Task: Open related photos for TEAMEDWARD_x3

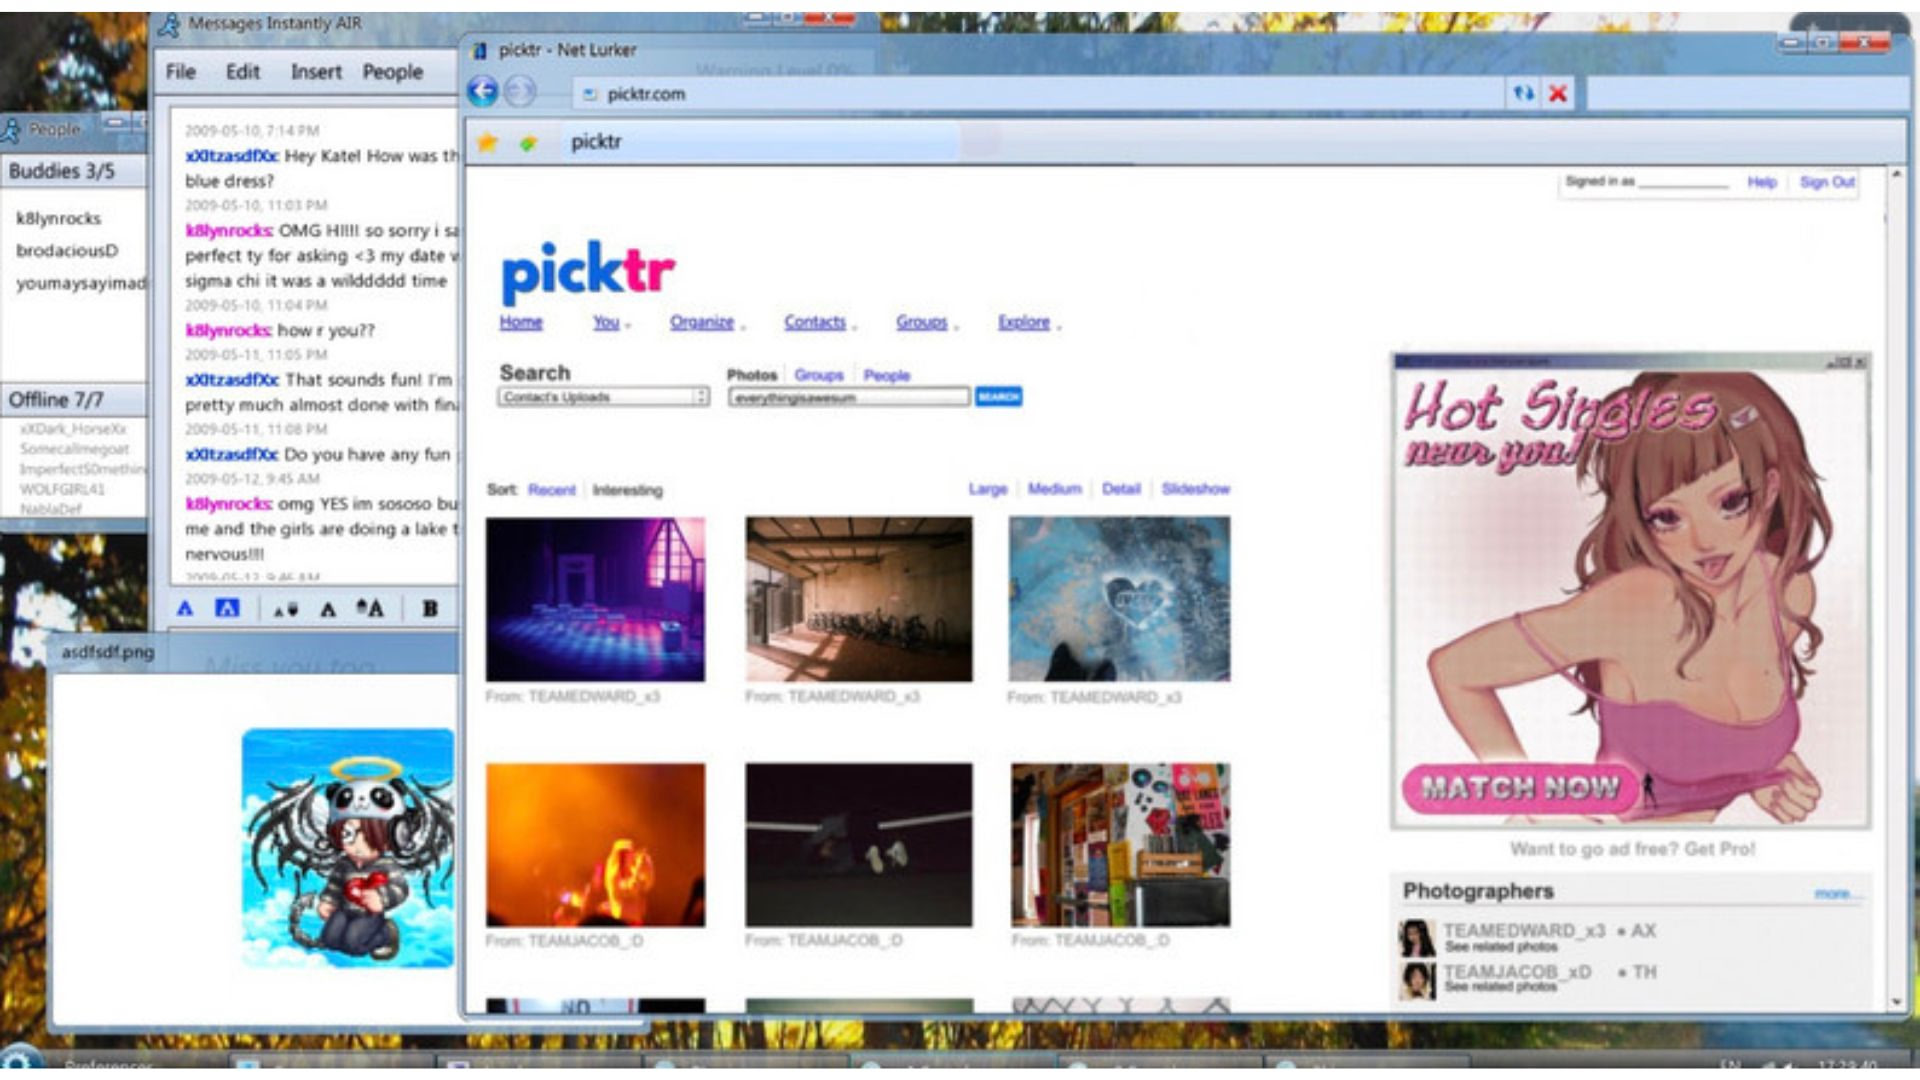Action: [x=1501, y=947]
